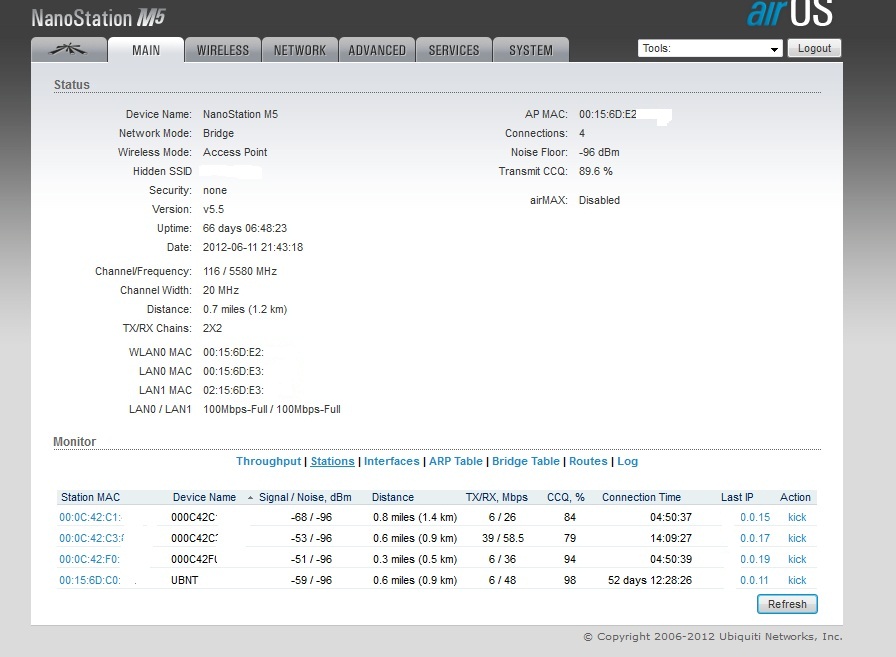Open station MAC 00:0C:42:F0 link
The image size is (896, 657).
pyautogui.click(x=90, y=559)
